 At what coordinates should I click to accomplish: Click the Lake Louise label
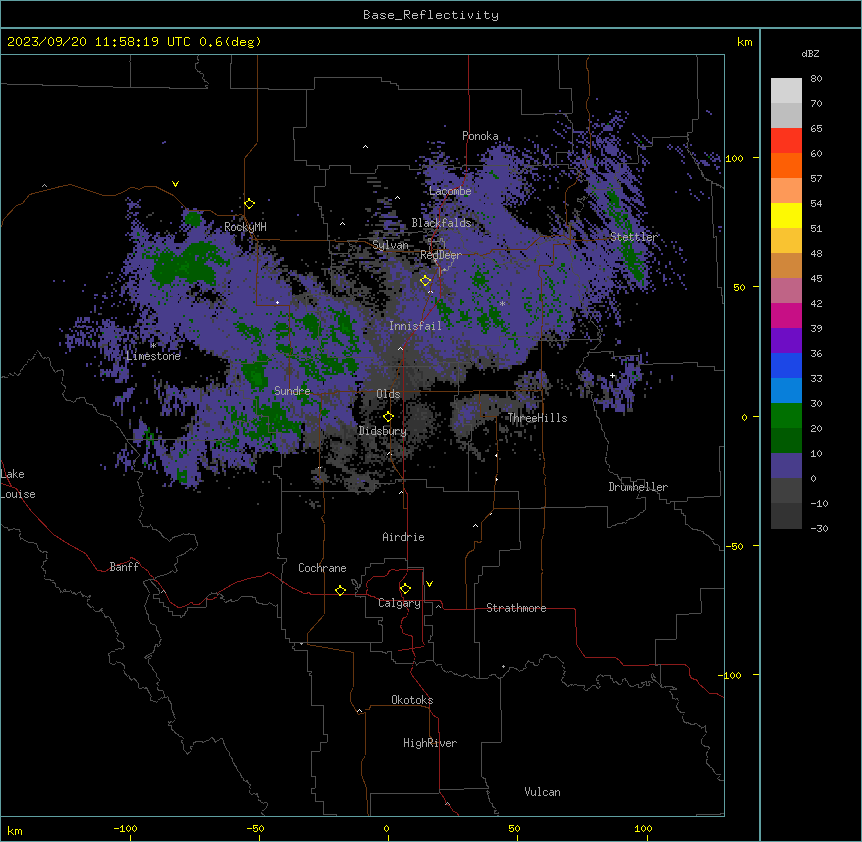click(x=18, y=484)
